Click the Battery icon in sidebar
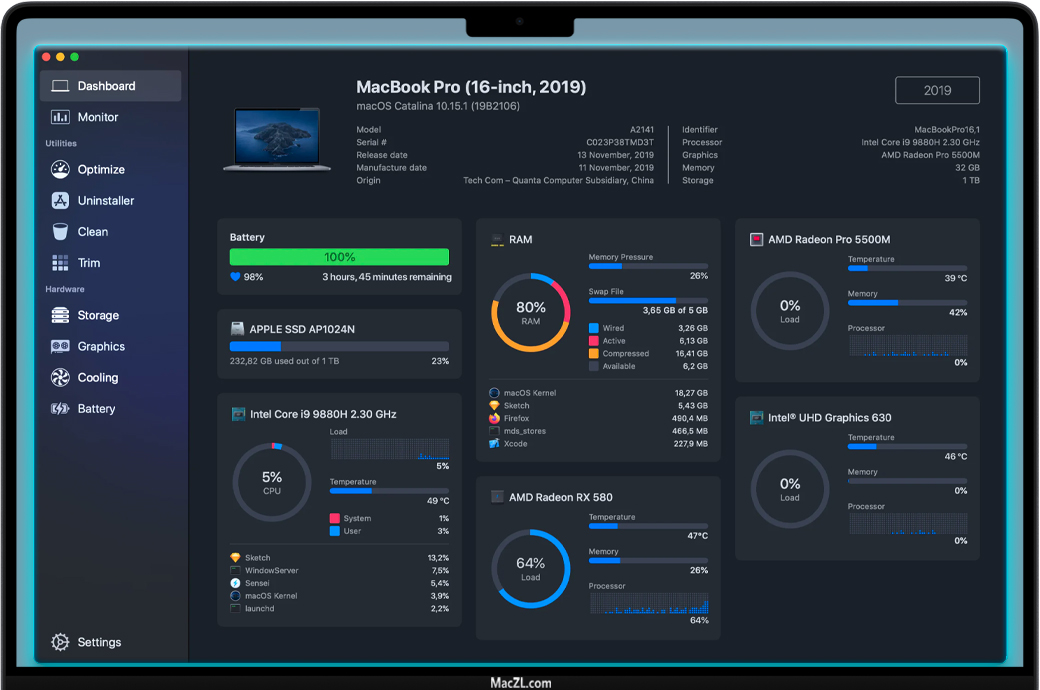The width and height of the screenshot is (1040, 690). 60,409
